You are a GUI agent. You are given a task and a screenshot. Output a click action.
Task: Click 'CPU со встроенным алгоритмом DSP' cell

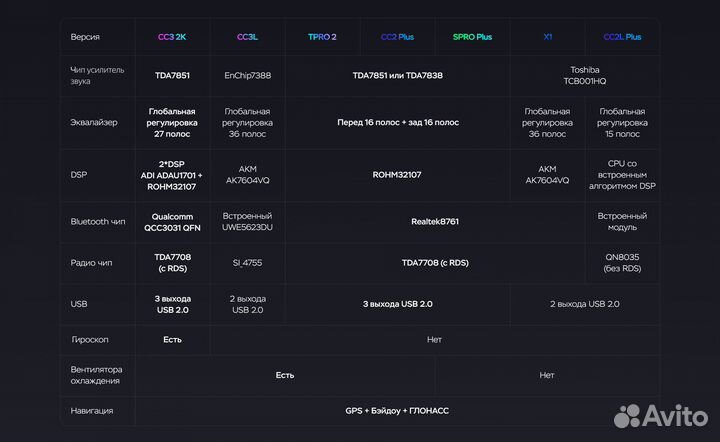pos(622,175)
